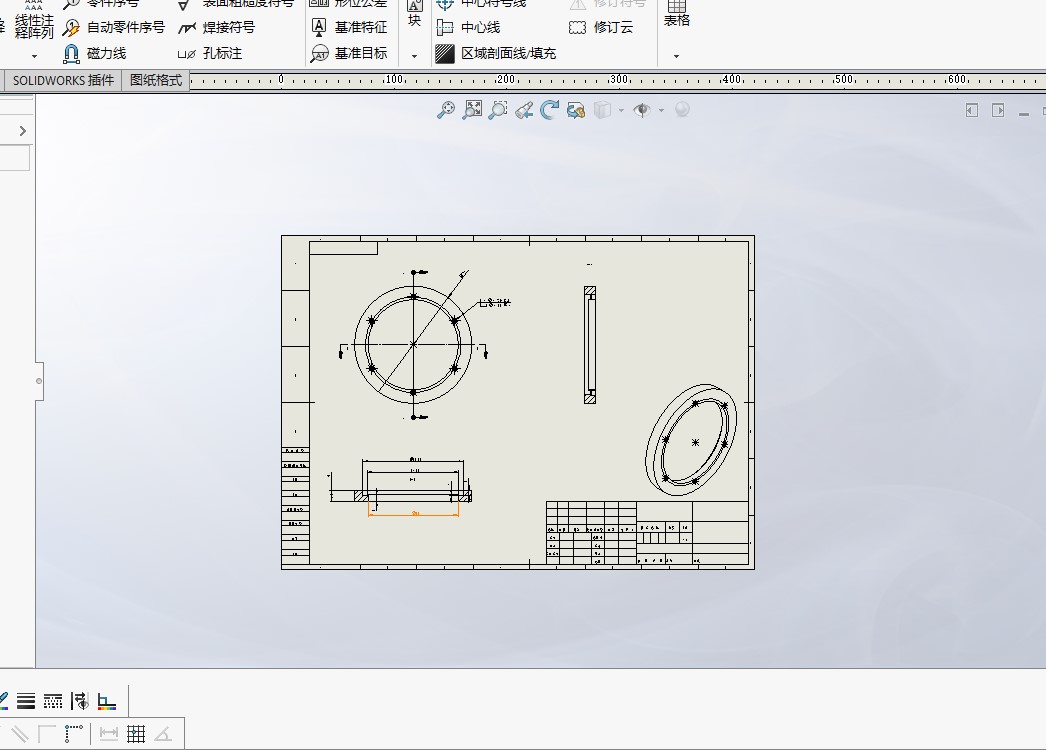Screen dimensions: 1046x750
Task: Click the Layer Color icon with rainbow bar
Action: [x=107, y=701]
